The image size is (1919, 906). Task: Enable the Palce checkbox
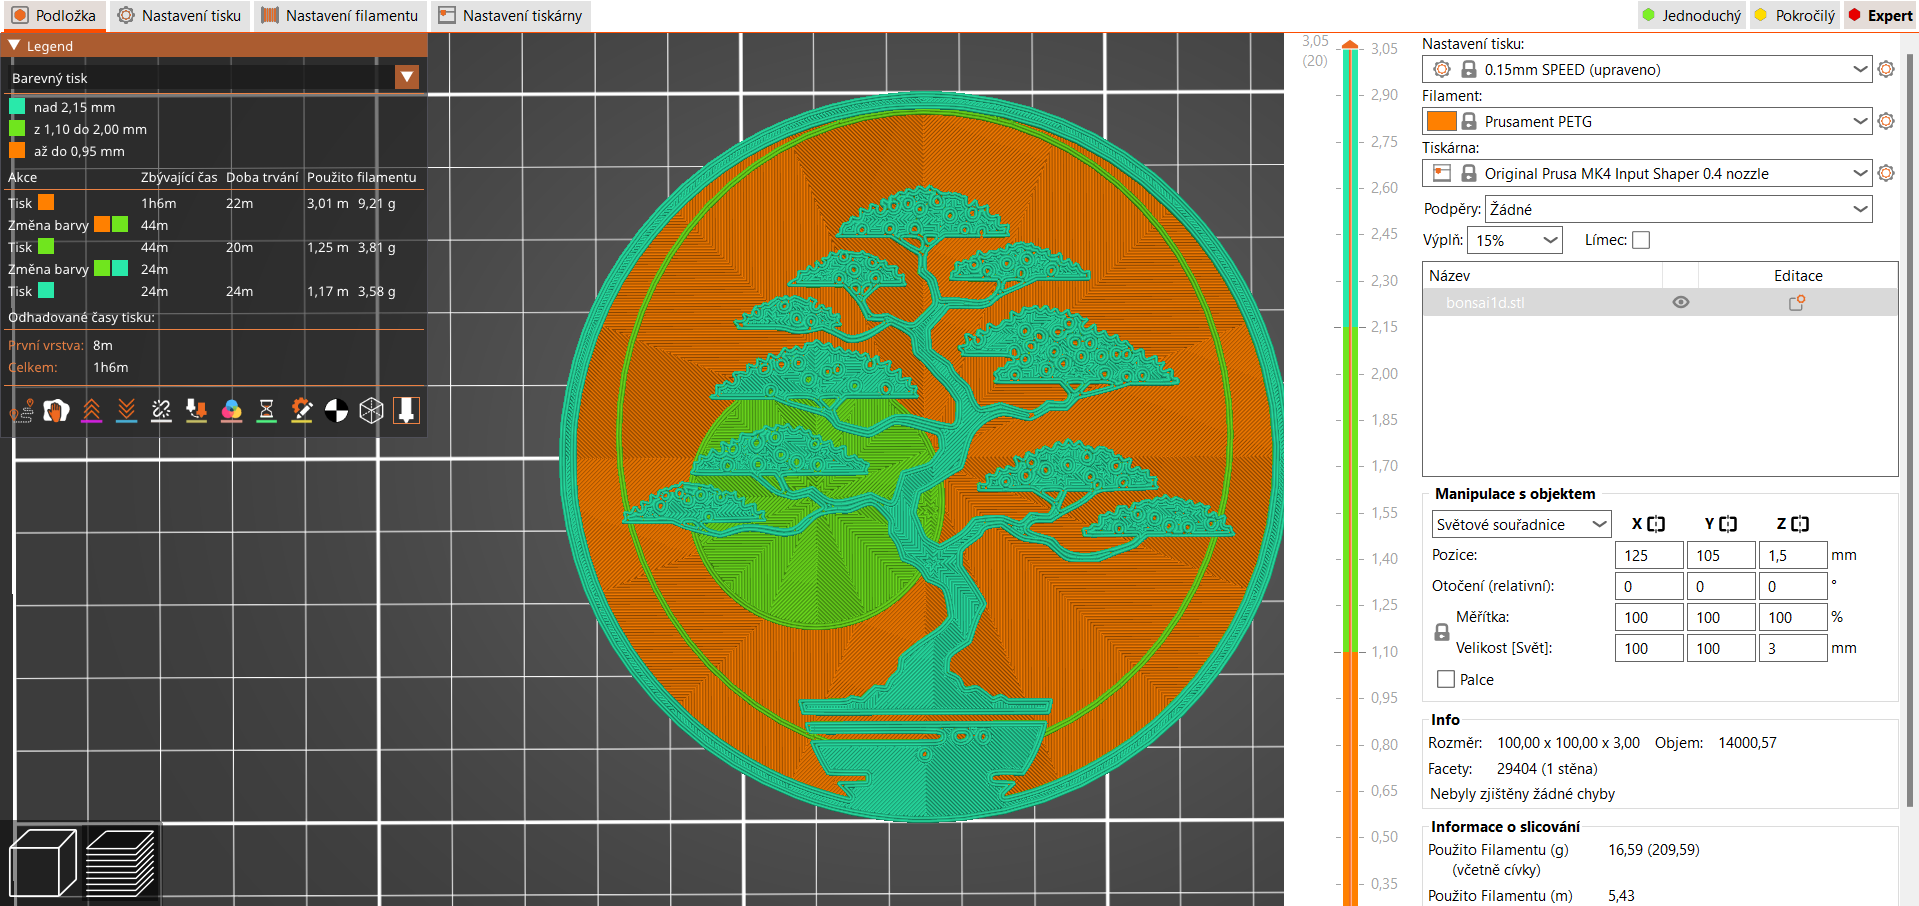point(1446,679)
